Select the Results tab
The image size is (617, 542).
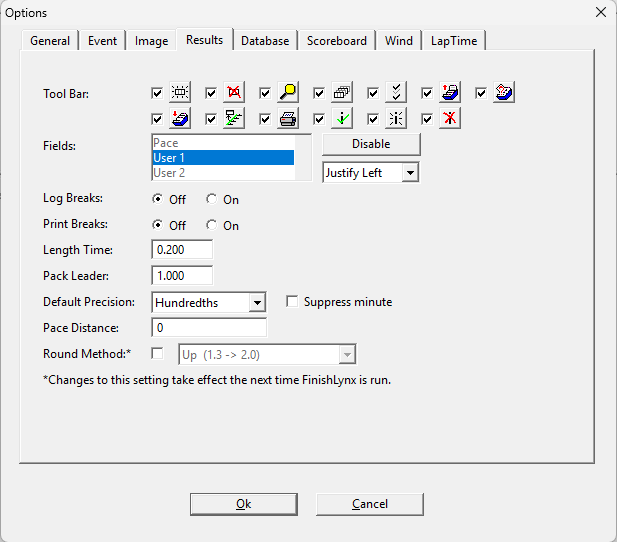point(205,40)
